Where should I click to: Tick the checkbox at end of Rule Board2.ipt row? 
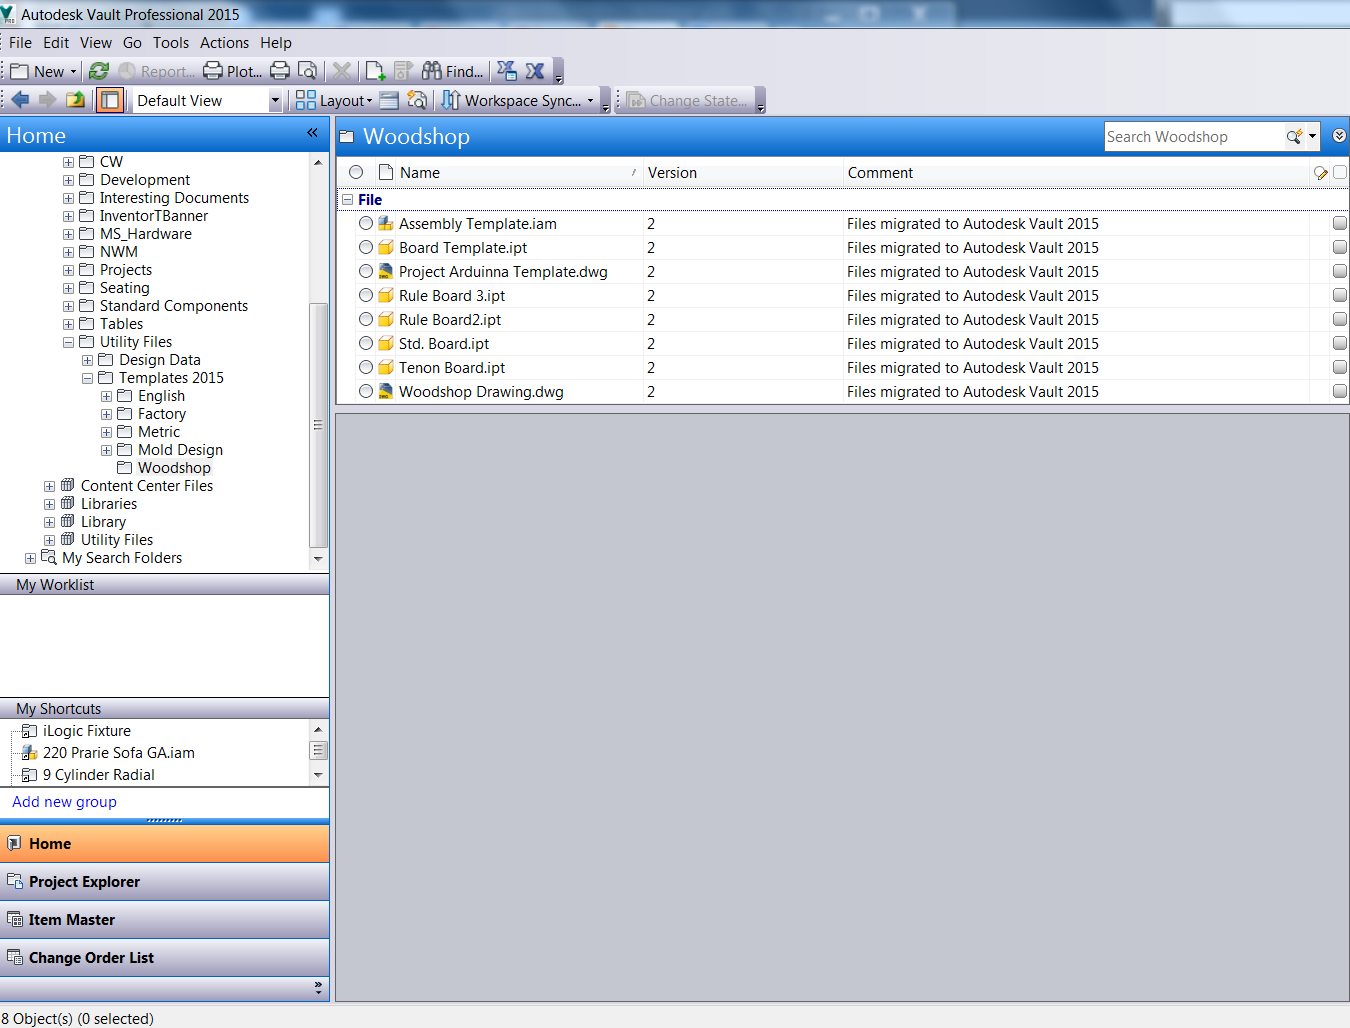pos(1340,319)
